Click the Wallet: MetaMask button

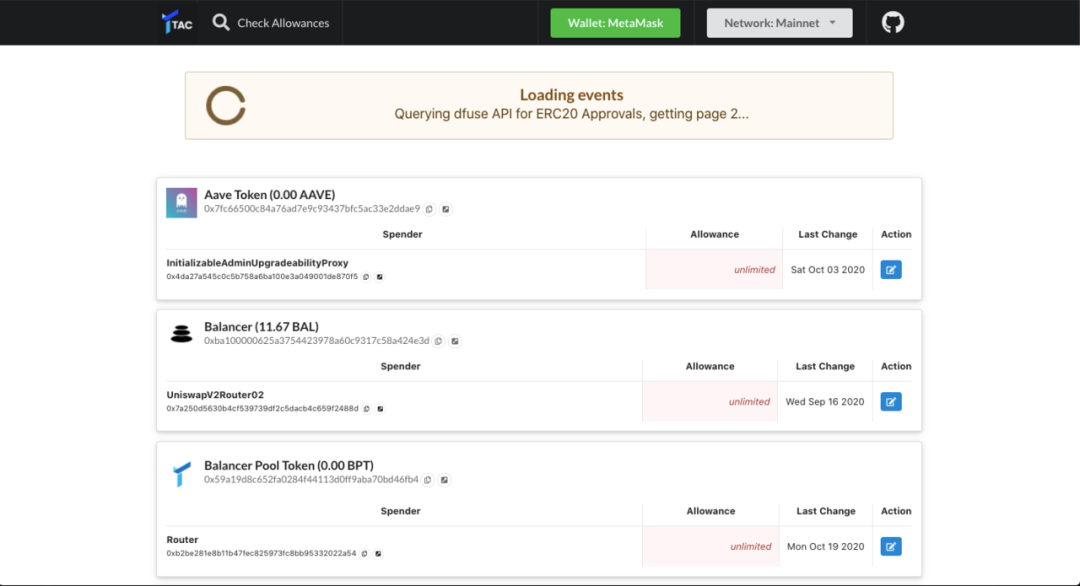click(x=615, y=23)
